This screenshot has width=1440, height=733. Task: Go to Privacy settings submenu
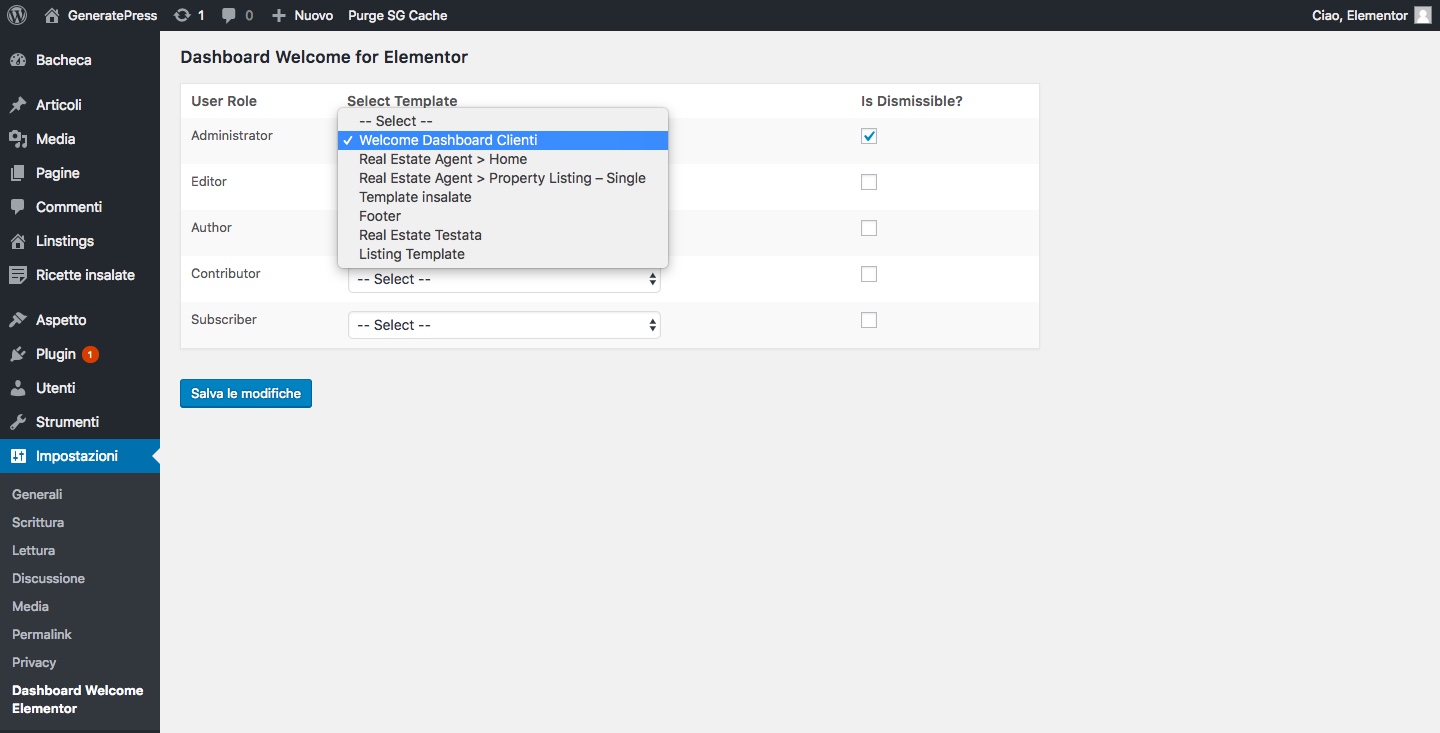pos(34,662)
